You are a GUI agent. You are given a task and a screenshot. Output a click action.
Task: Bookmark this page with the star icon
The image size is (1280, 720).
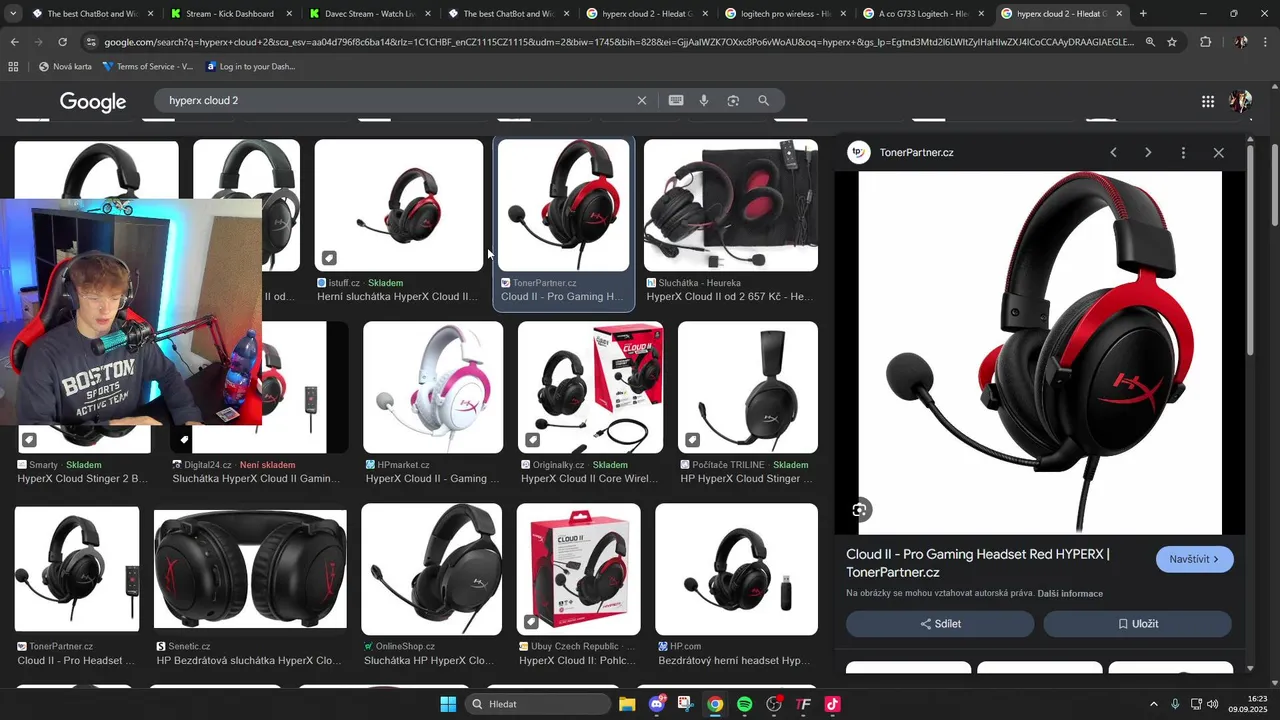1172,42
